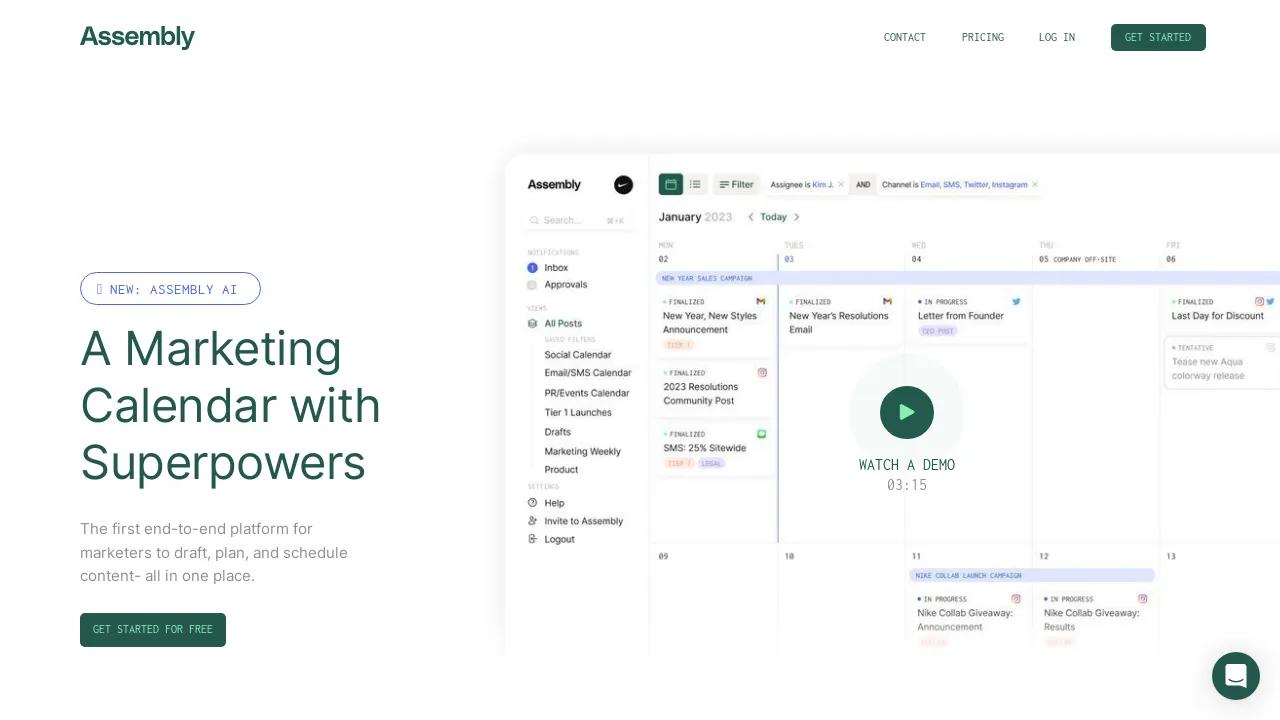Open the New Year, New Styles Announcement card
The height and width of the screenshot is (720, 1280).
point(714,322)
